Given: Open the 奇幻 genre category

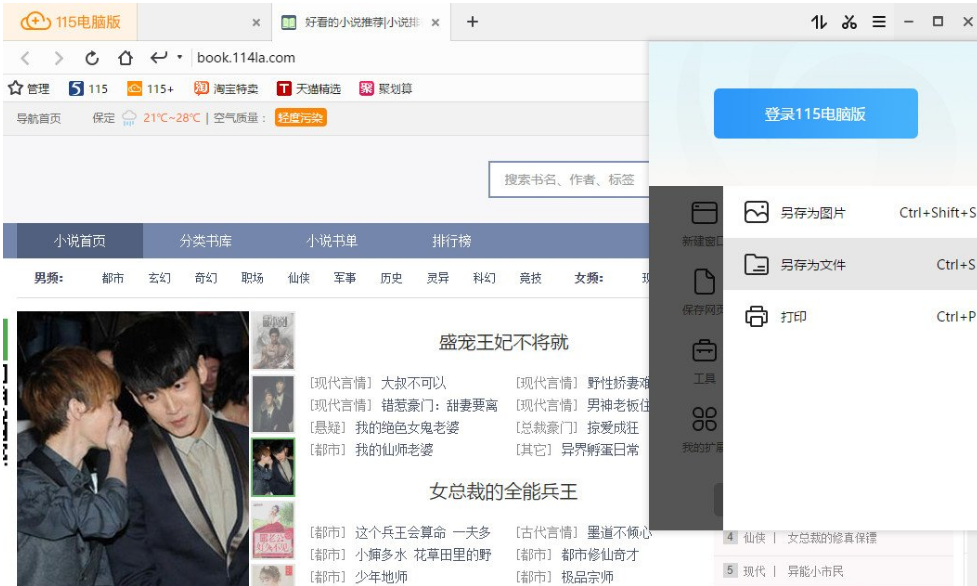Looking at the screenshot, I should 206,278.
